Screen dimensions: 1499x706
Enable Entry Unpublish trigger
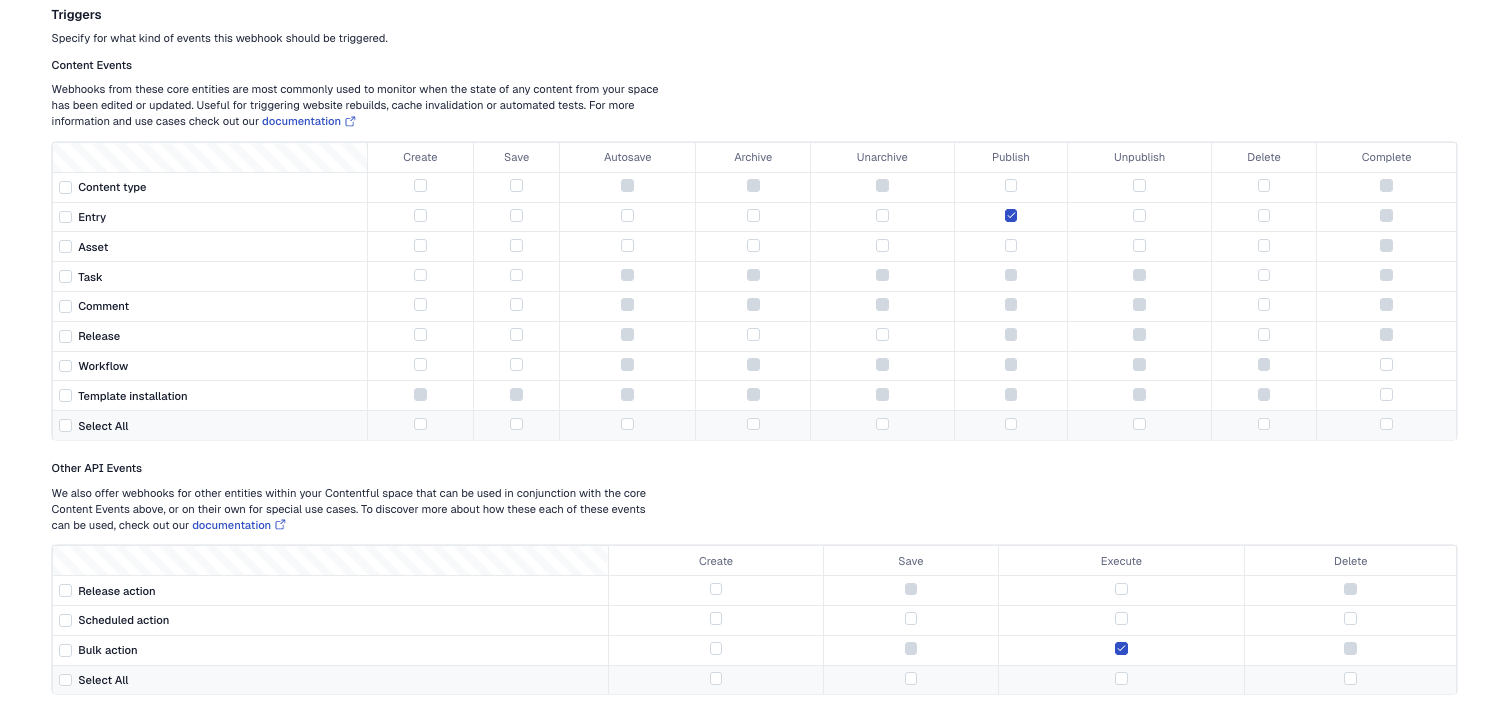tap(1139, 216)
